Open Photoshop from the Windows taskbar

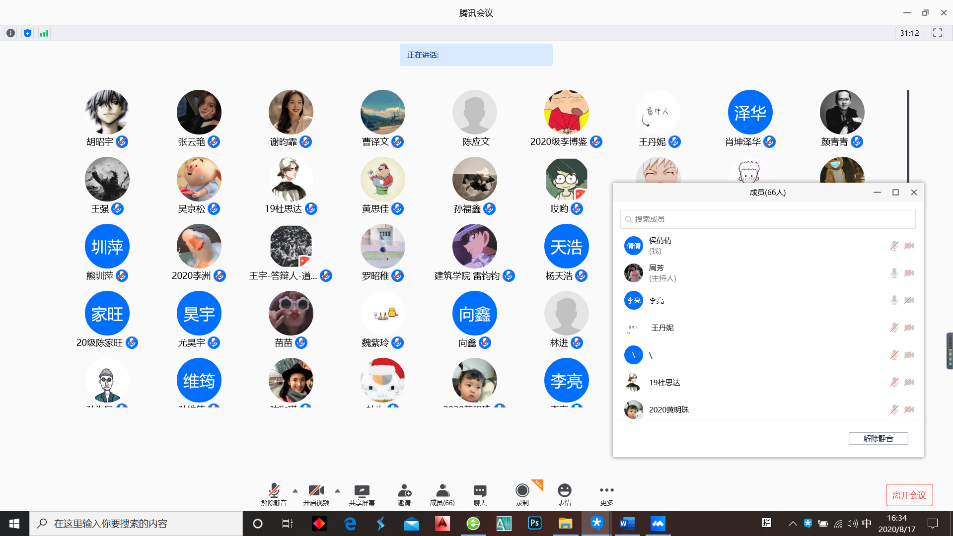pos(534,523)
